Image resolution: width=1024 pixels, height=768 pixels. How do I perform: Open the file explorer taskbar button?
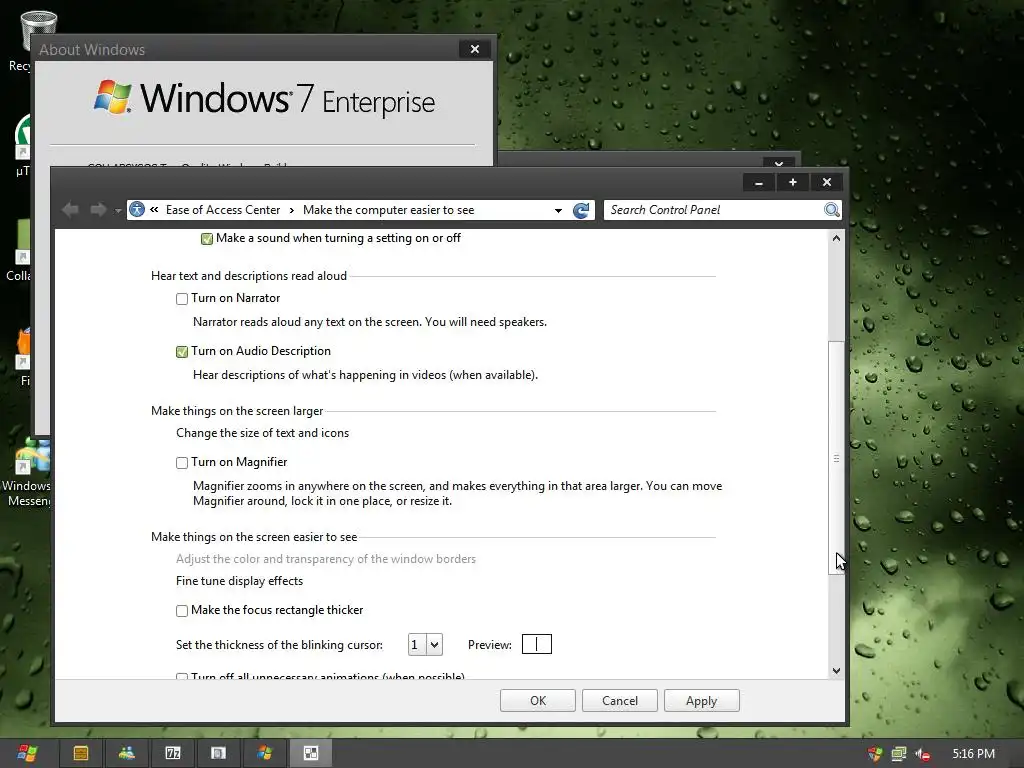[x=81, y=753]
